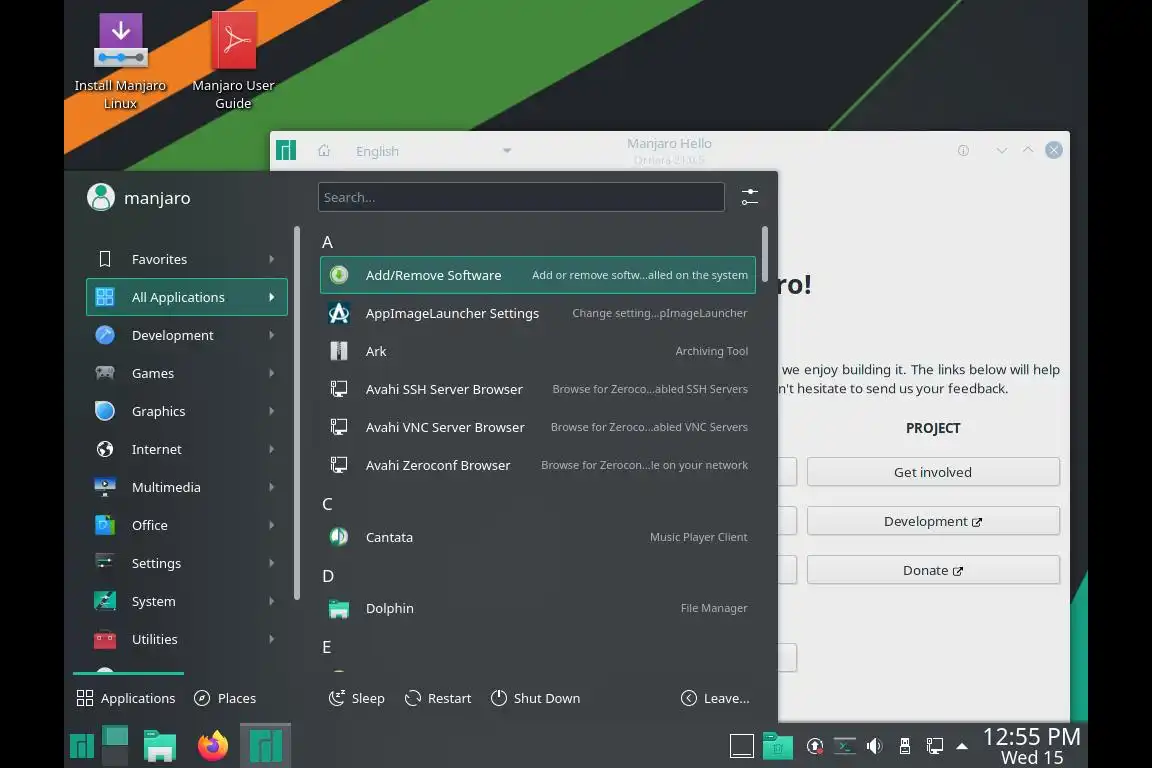Select the All Applications category
This screenshot has height=768, width=1152.
tap(187, 297)
